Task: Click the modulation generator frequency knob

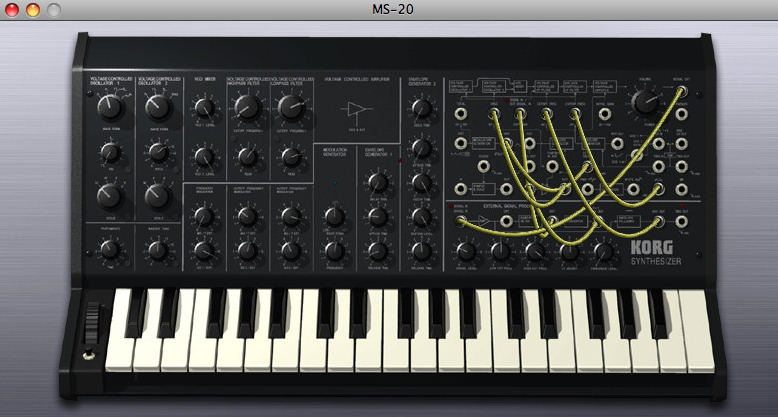Action: [333, 249]
